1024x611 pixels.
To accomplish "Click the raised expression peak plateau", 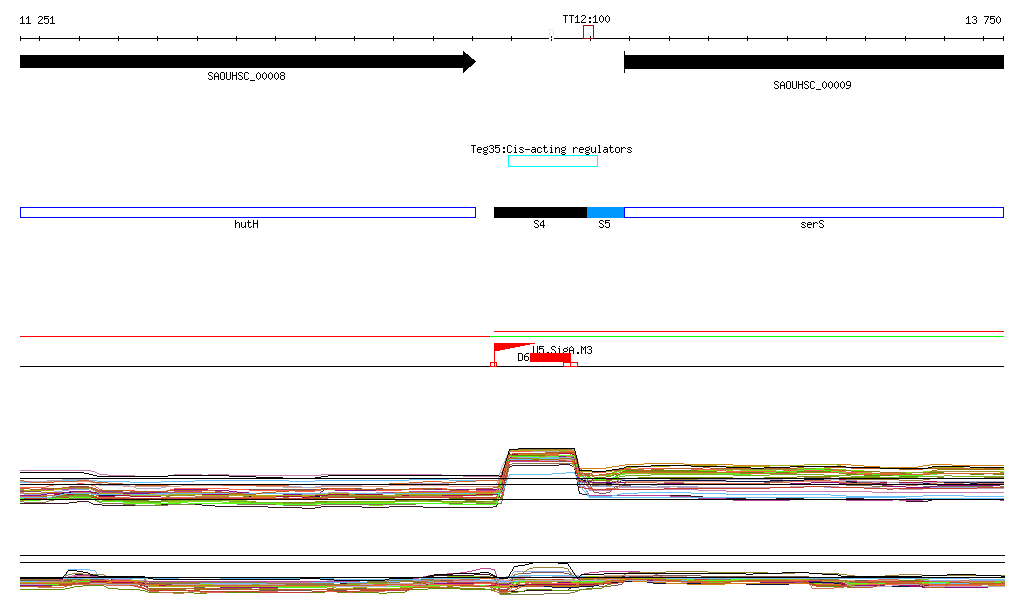I will pos(542,452).
